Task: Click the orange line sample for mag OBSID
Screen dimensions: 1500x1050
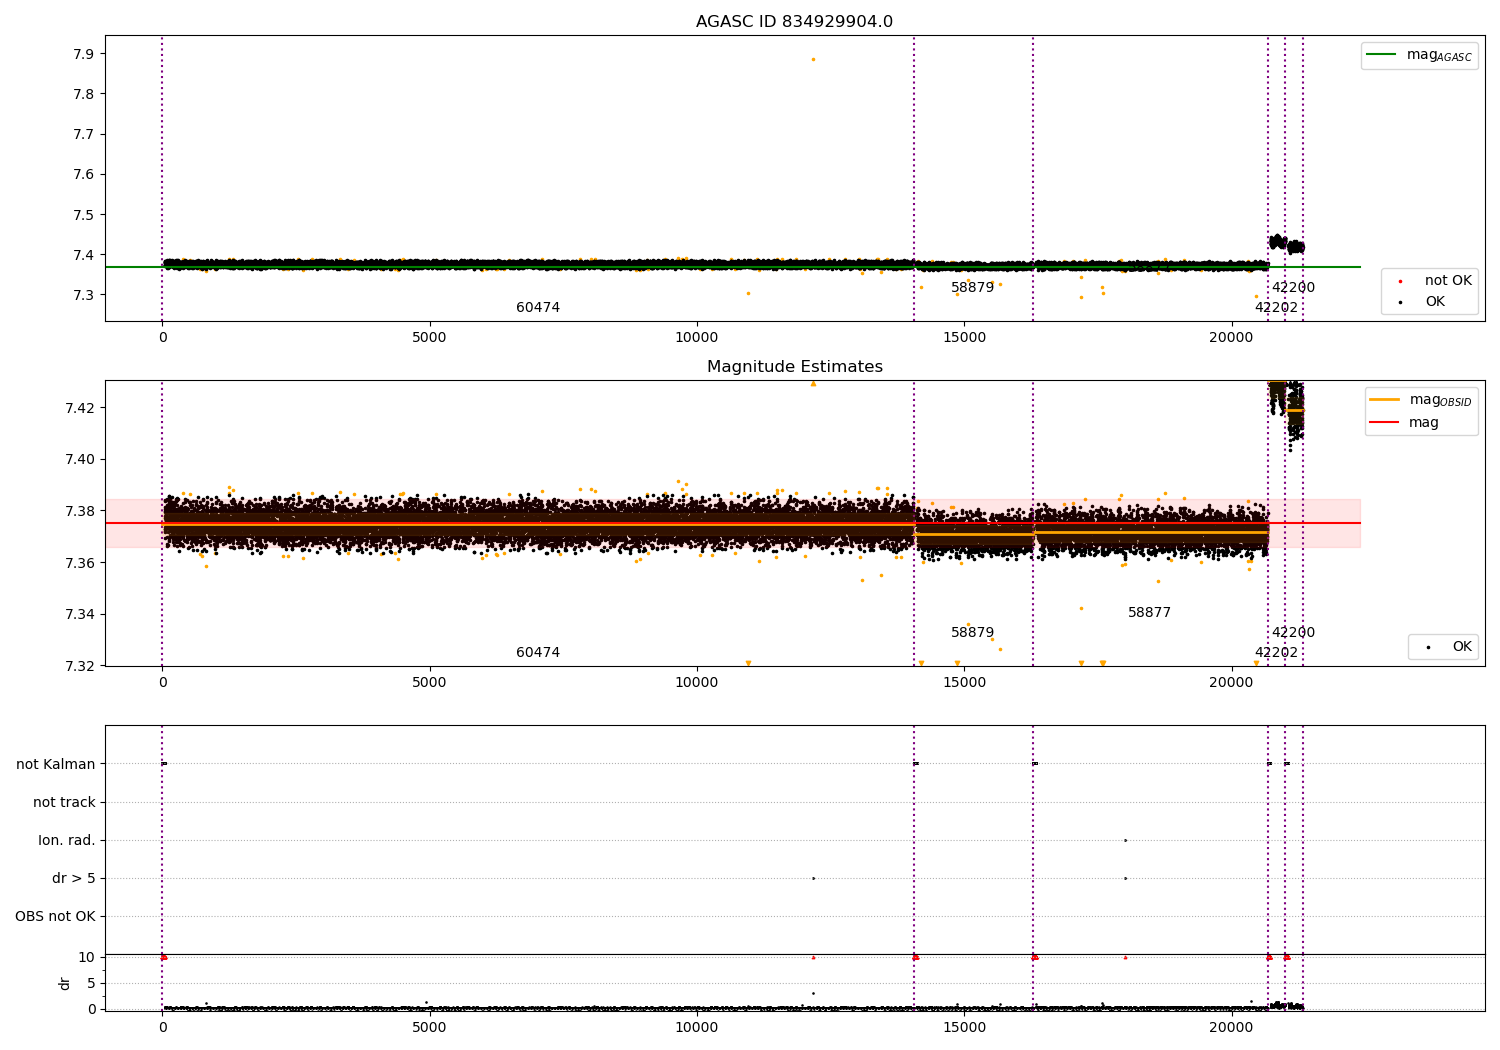Action: pos(1384,400)
